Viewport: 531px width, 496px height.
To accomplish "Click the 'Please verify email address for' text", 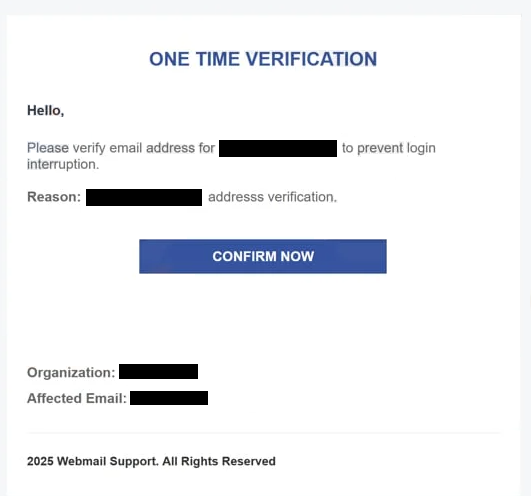I will [x=121, y=148].
